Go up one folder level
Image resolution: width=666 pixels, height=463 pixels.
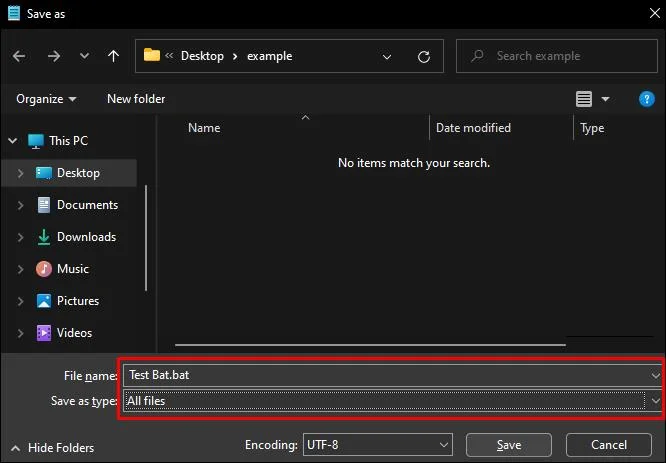113,56
